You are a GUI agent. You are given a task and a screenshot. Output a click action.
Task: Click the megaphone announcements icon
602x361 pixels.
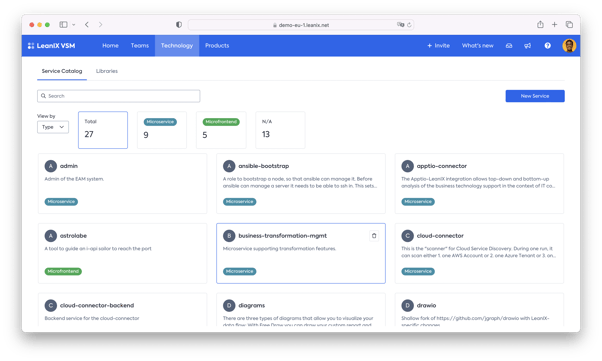point(528,46)
